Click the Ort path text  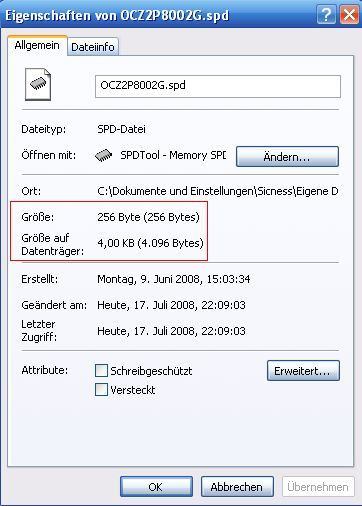pos(218,191)
